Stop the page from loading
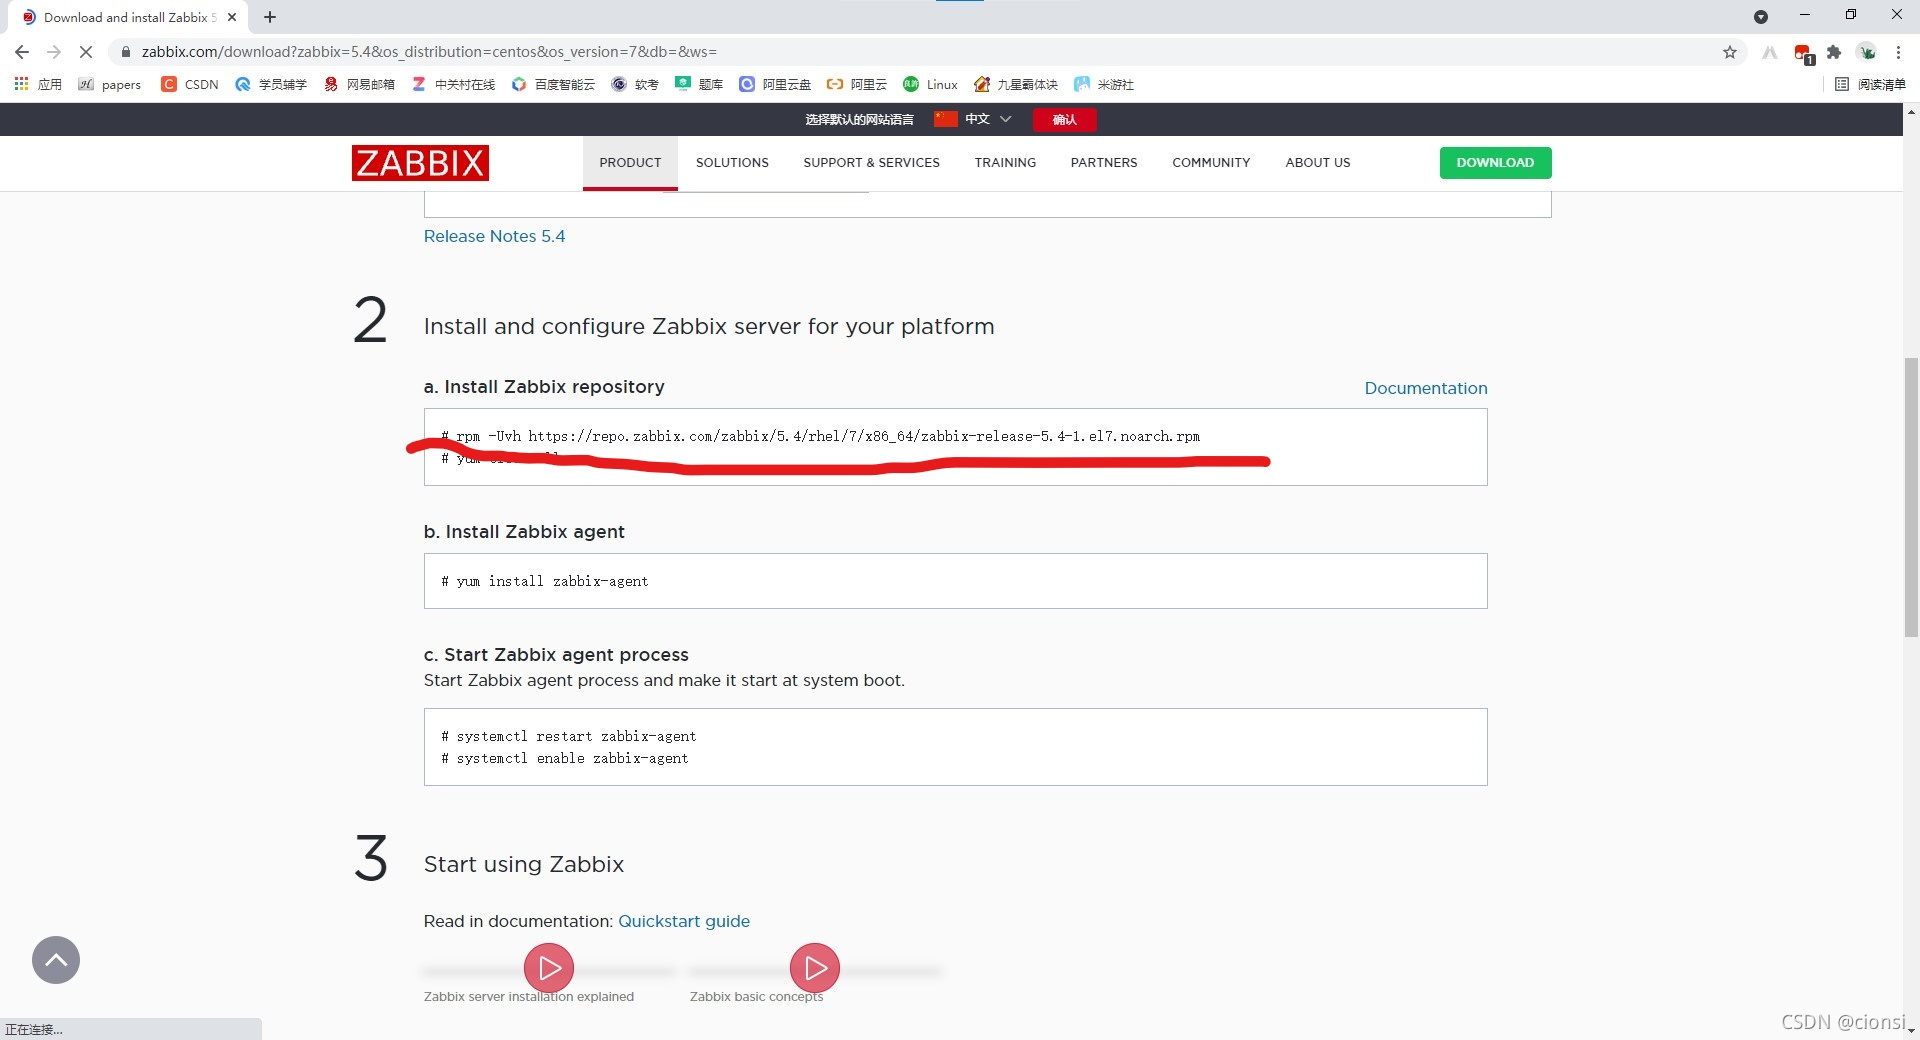Image resolution: width=1920 pixels, height=1040 pixels. 86,52
